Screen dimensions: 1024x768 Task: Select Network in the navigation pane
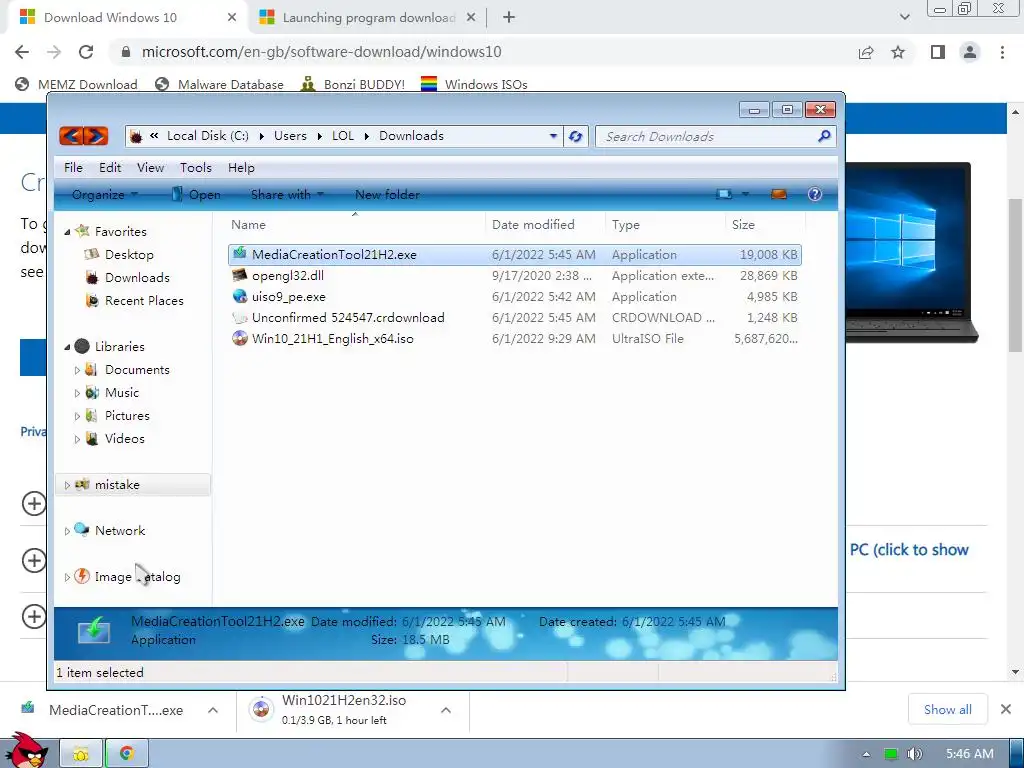click(120, 530)
